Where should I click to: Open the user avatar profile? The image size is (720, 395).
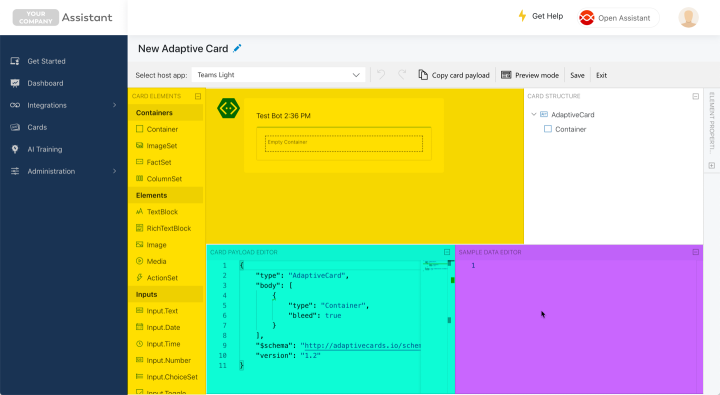point(688,17)
